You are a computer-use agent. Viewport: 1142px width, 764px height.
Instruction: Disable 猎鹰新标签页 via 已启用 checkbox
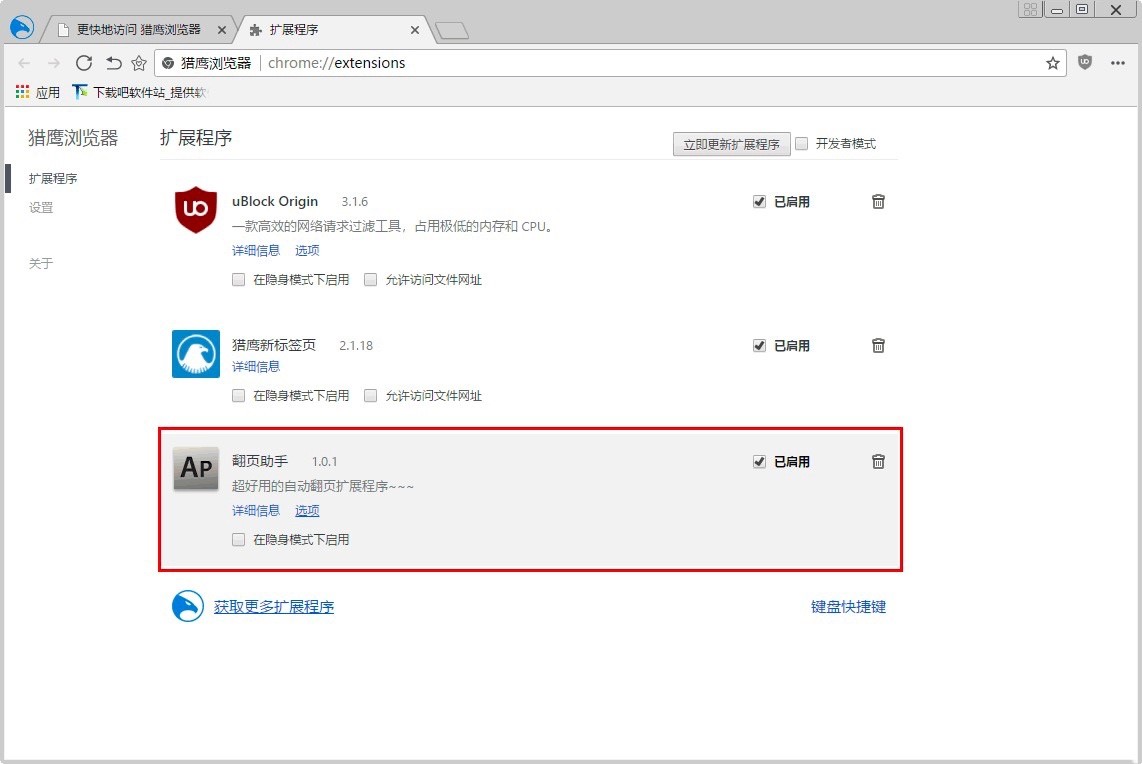(x=759, y=345)
